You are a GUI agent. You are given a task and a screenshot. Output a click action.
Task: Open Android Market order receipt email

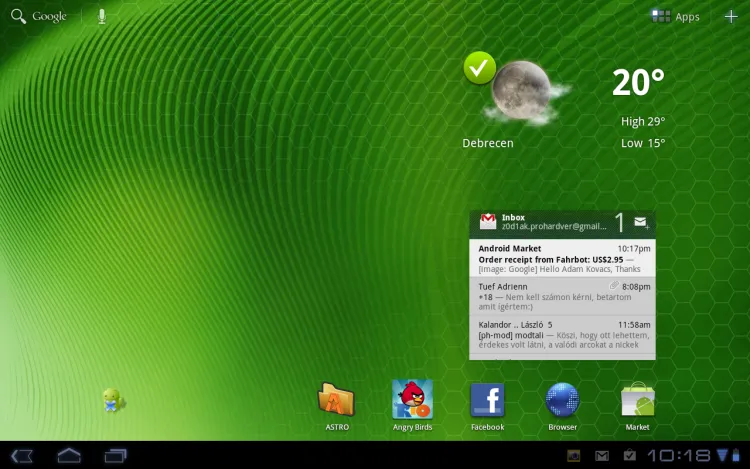pos(563,258)
